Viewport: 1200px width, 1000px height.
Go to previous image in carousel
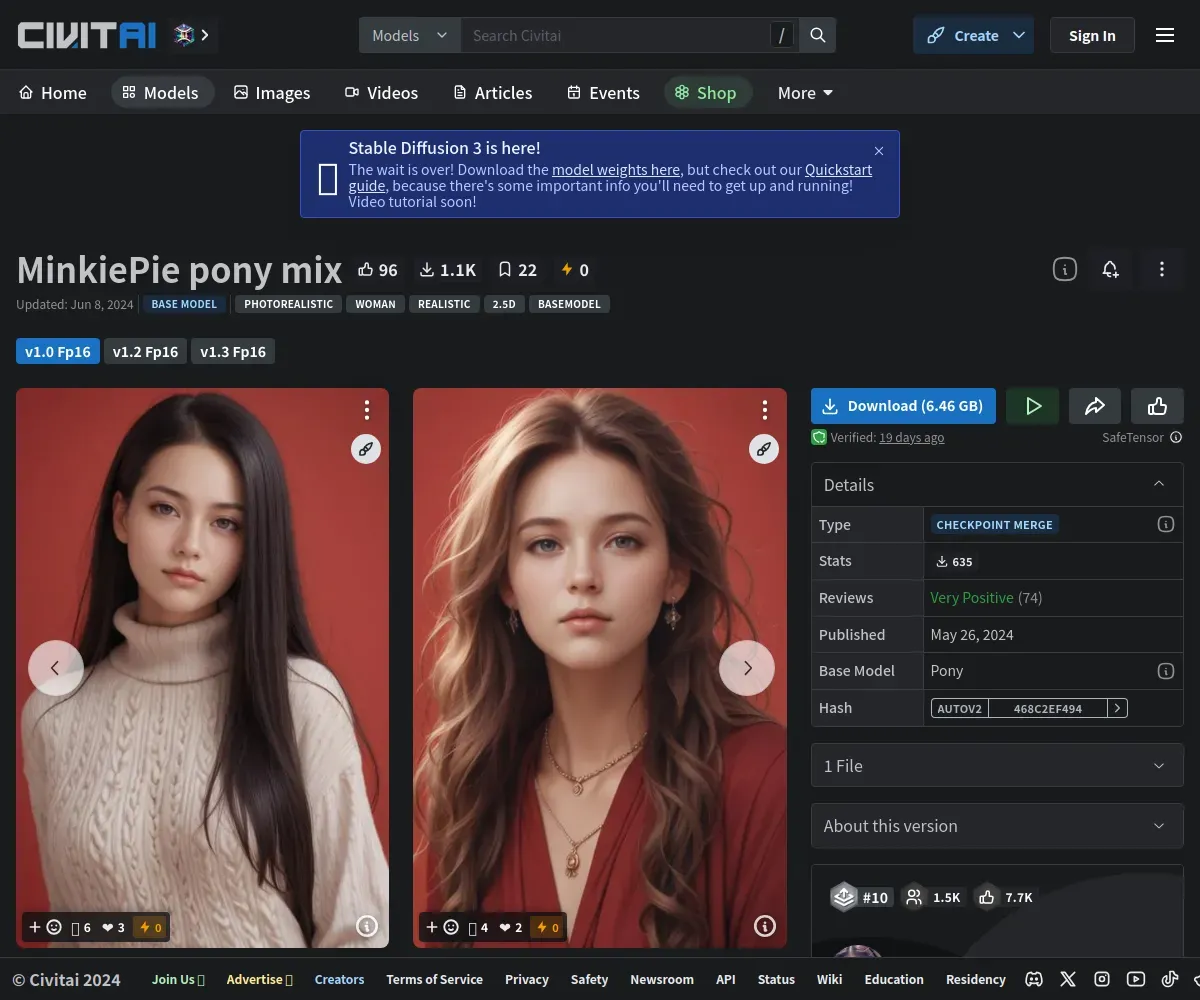coord(56,668)
